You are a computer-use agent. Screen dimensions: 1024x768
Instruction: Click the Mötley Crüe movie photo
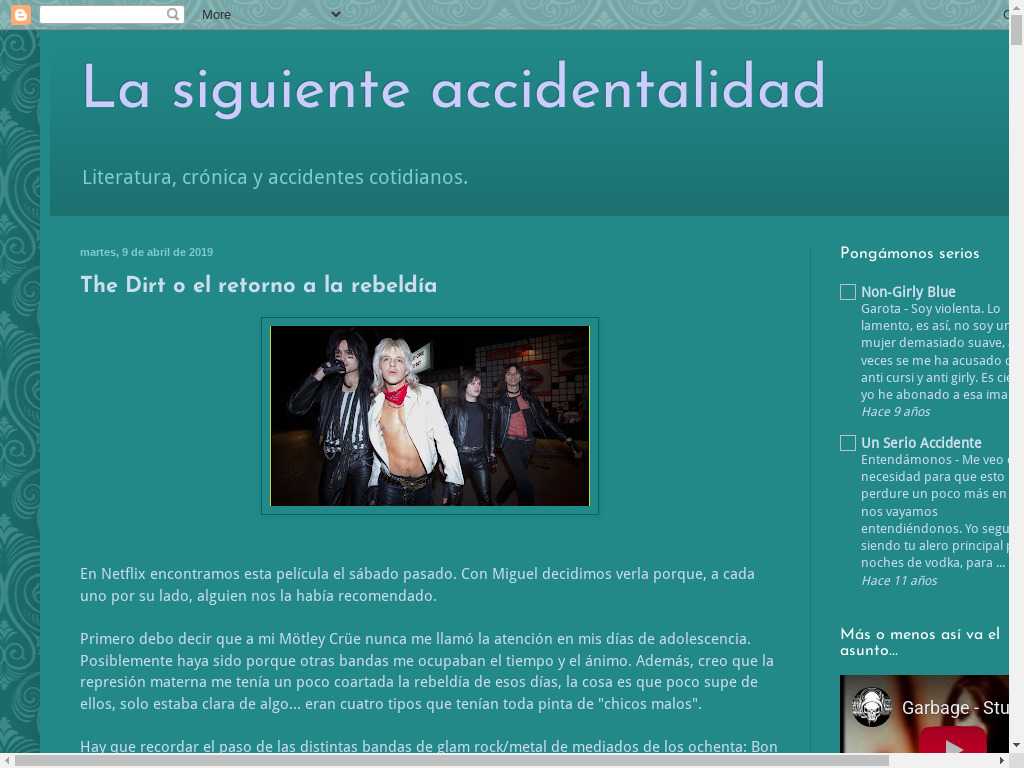(430, 416)
